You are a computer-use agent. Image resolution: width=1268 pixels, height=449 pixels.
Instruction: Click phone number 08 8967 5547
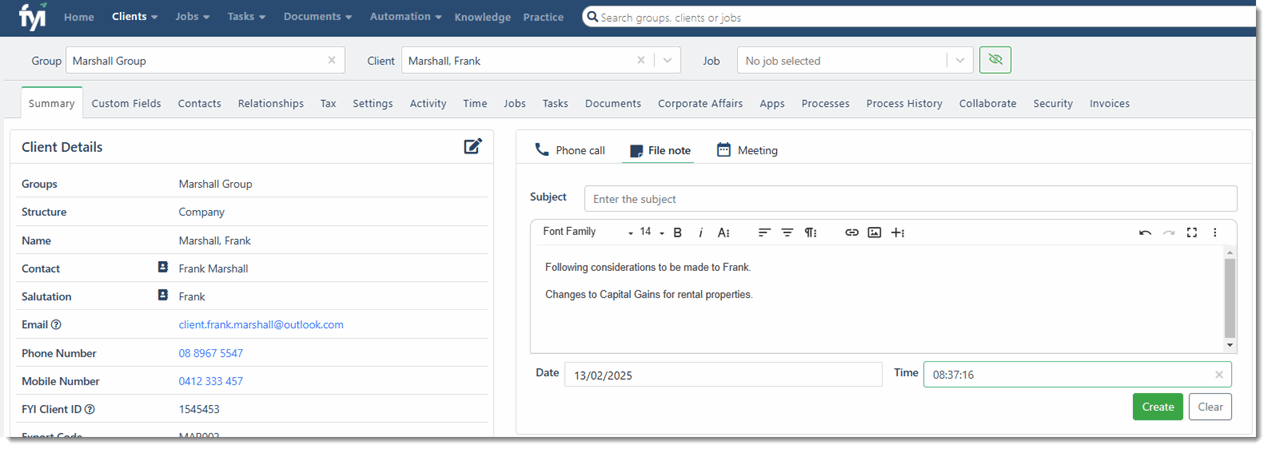coord(211,353)
